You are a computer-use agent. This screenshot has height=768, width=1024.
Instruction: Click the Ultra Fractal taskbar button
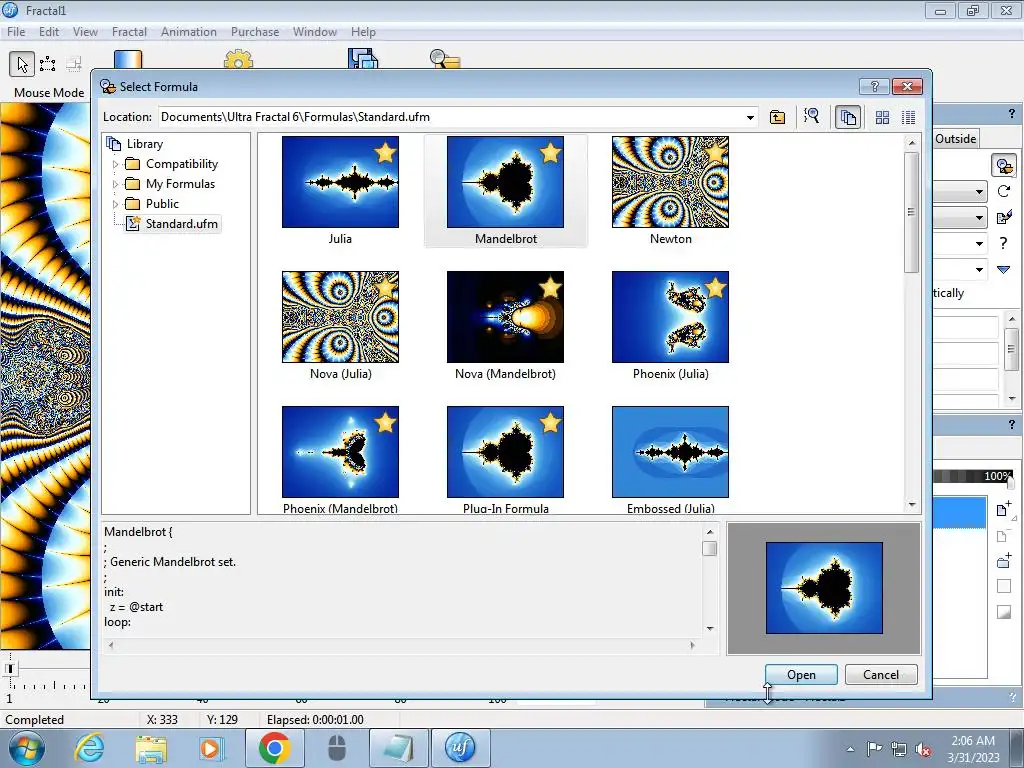click(460, 748)
